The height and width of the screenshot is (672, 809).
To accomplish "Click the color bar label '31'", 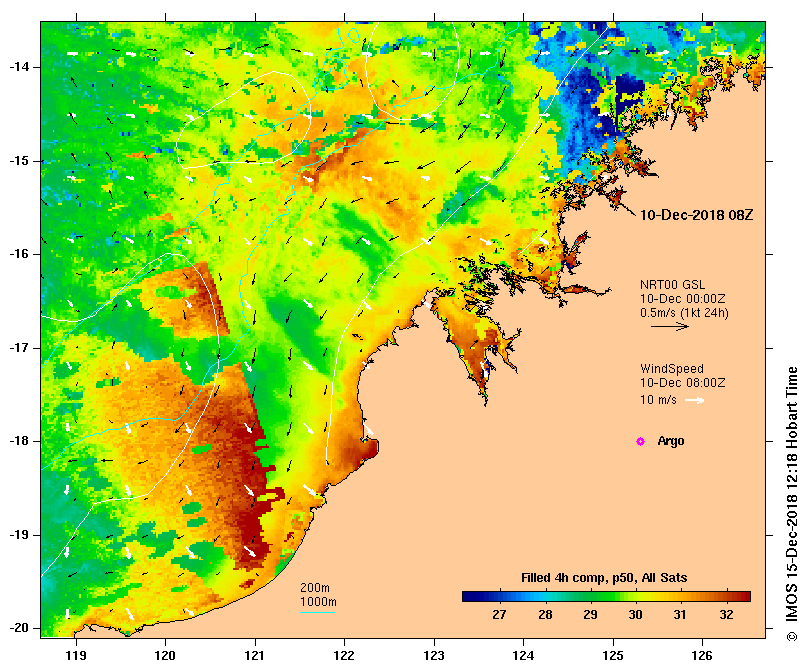I will (x=680, y=615).
